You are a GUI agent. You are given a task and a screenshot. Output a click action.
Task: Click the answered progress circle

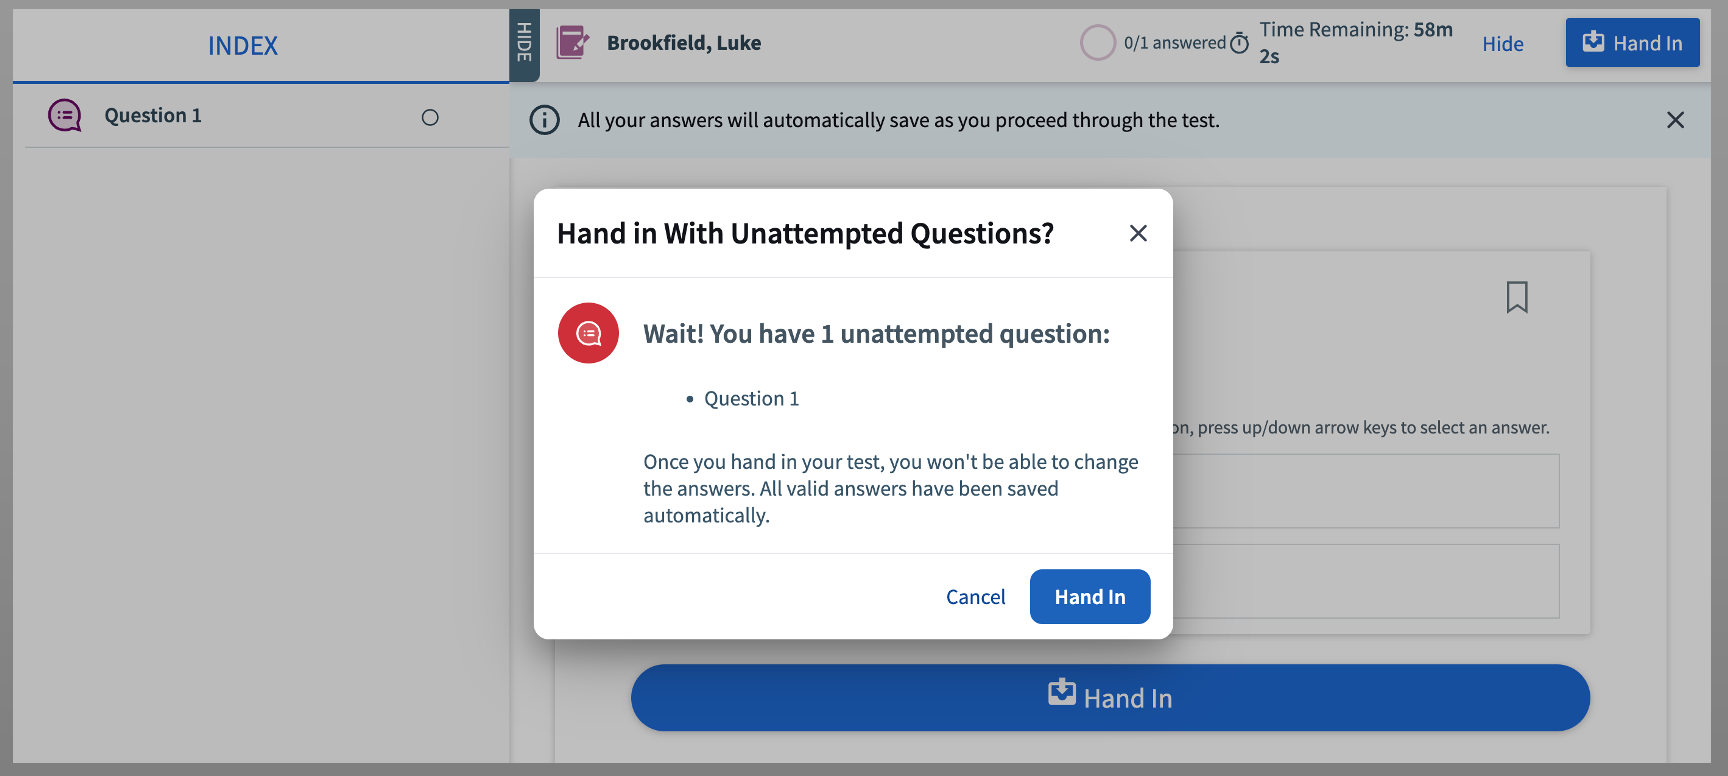click(x=1098, y=43)
